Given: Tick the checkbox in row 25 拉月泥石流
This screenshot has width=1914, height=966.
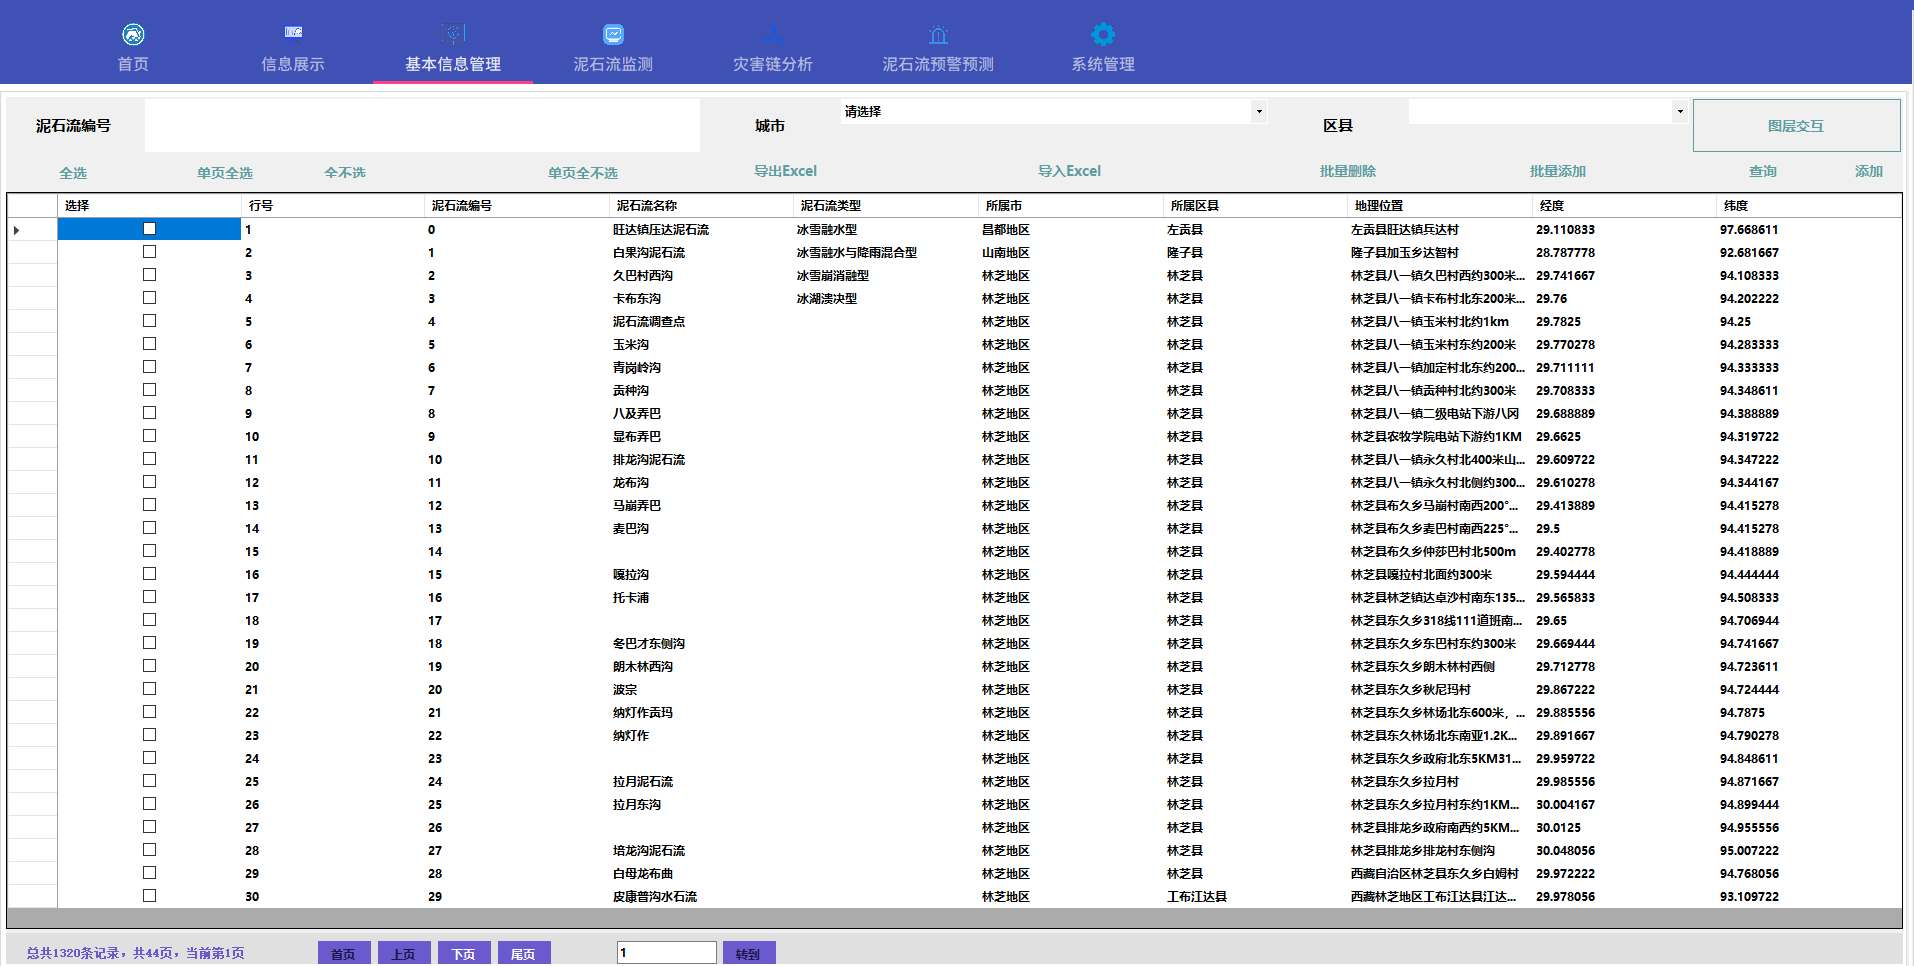Looking at the screenshot, I should pyautogui.click(x=149, y=781).
